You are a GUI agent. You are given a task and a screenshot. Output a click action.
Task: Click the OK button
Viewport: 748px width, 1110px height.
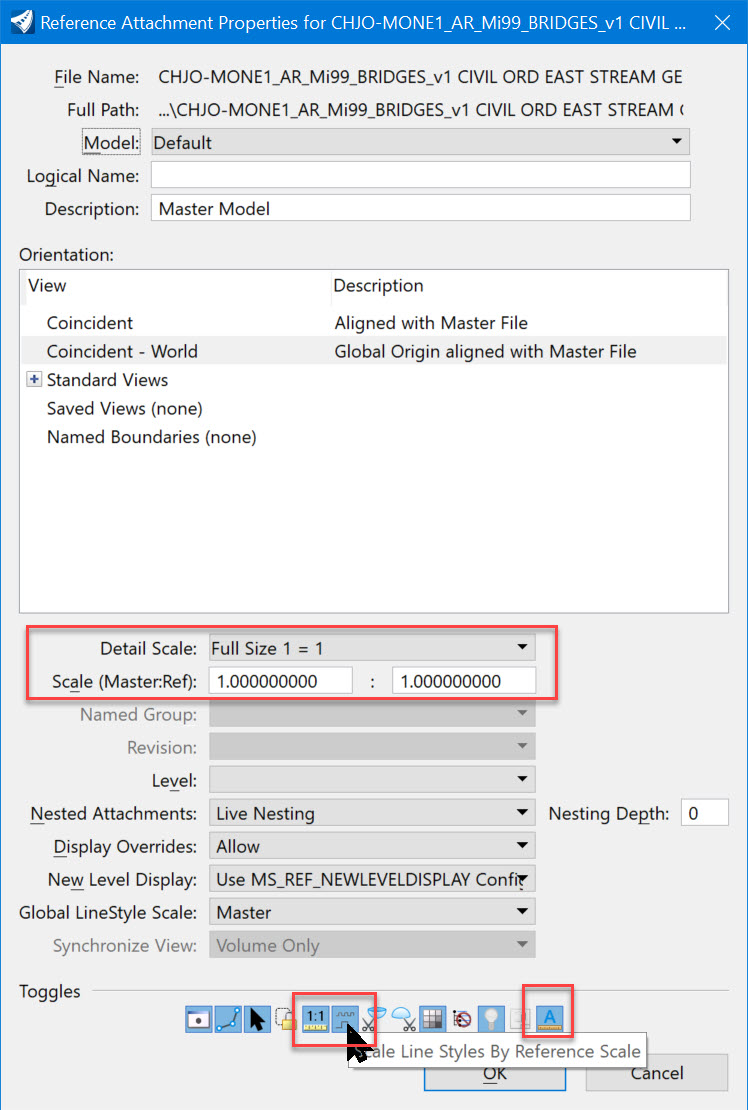pyautogui.click(x=495, y=1073)
